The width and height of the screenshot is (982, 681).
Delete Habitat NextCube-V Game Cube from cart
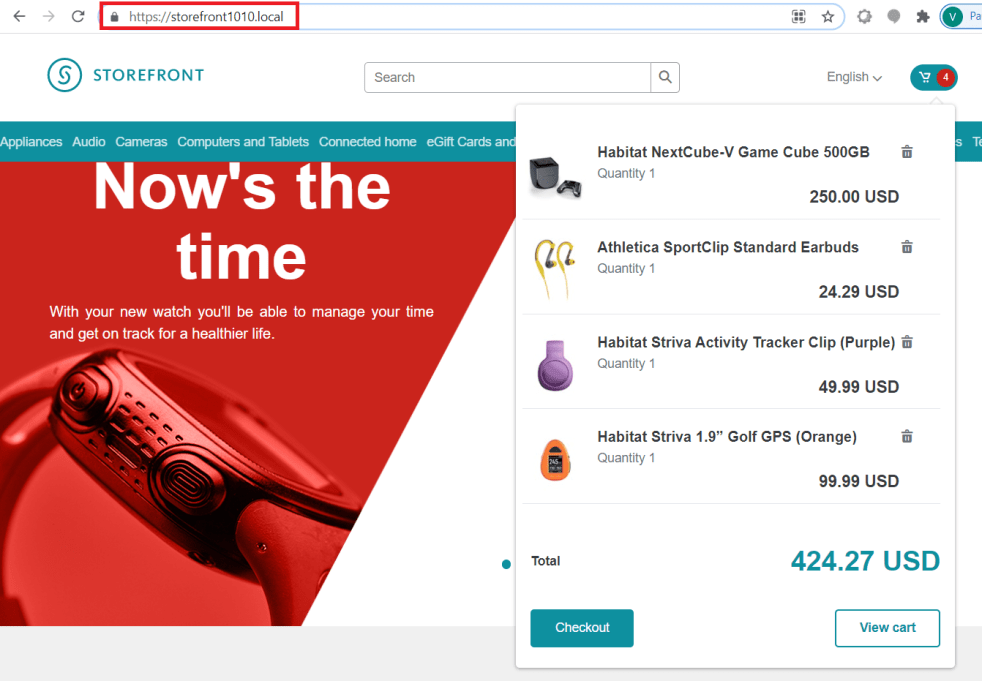click(907, 152)
